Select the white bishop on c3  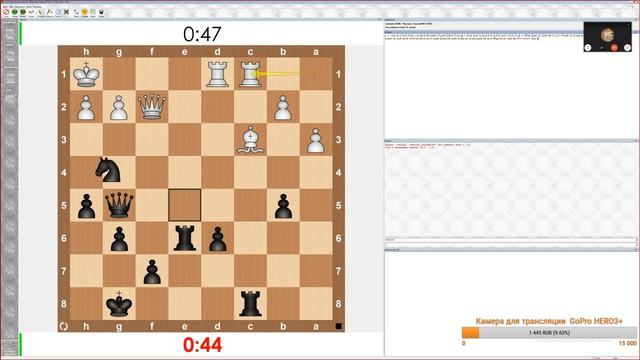point(250,140)
